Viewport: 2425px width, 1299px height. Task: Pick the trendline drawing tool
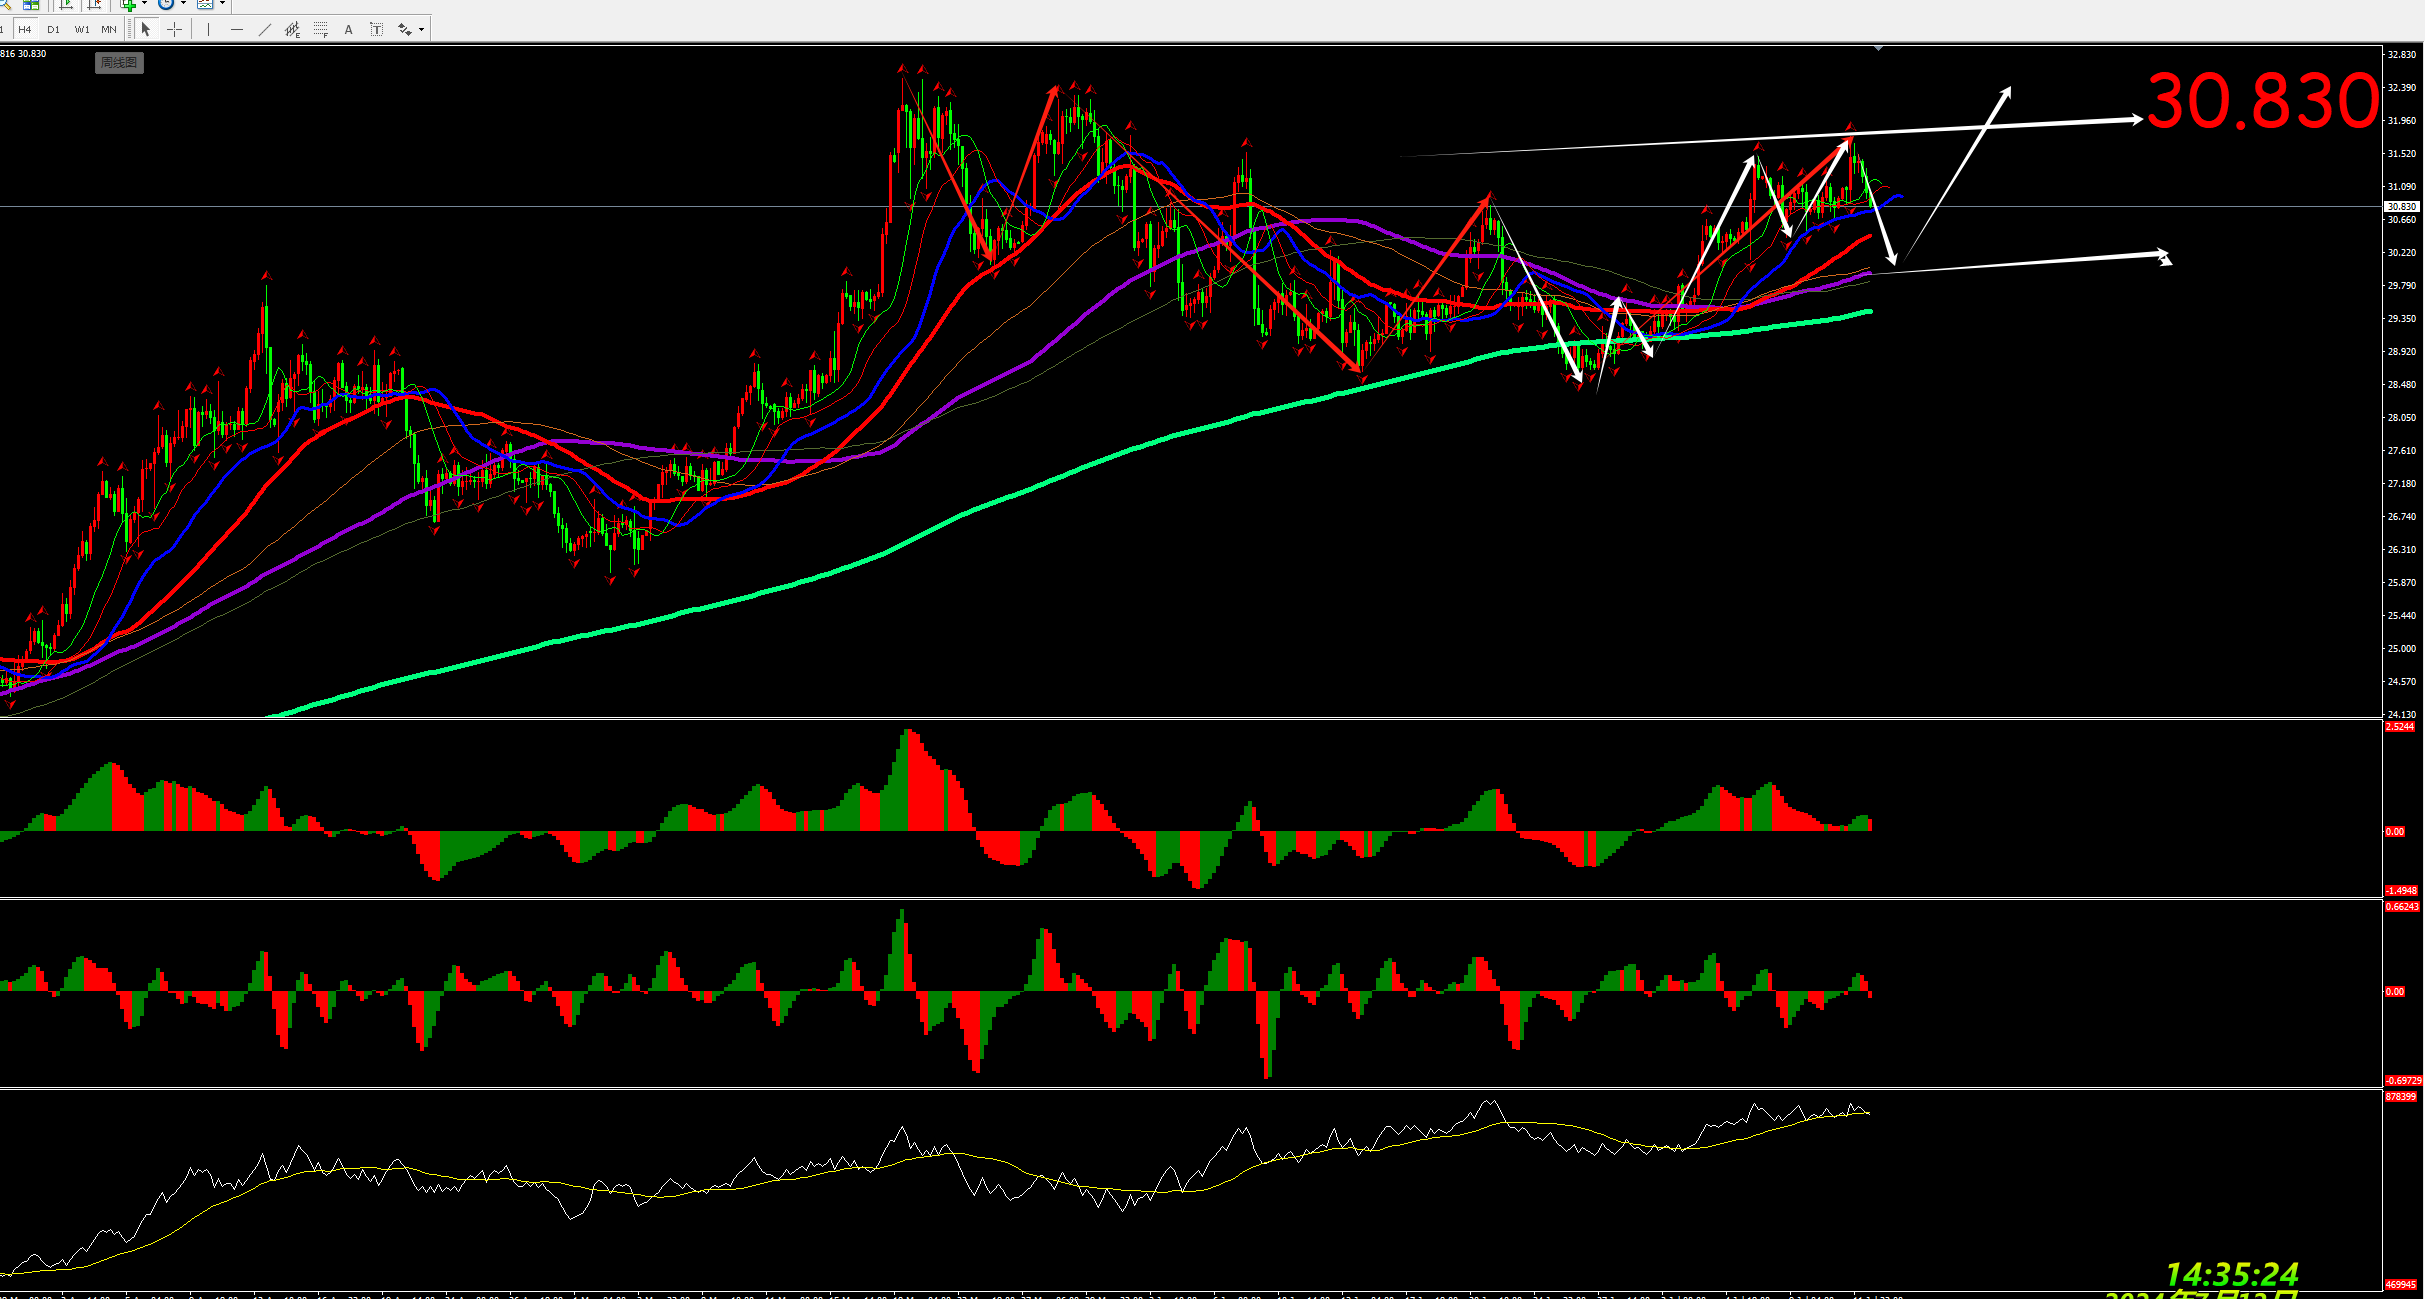(264, 29)
